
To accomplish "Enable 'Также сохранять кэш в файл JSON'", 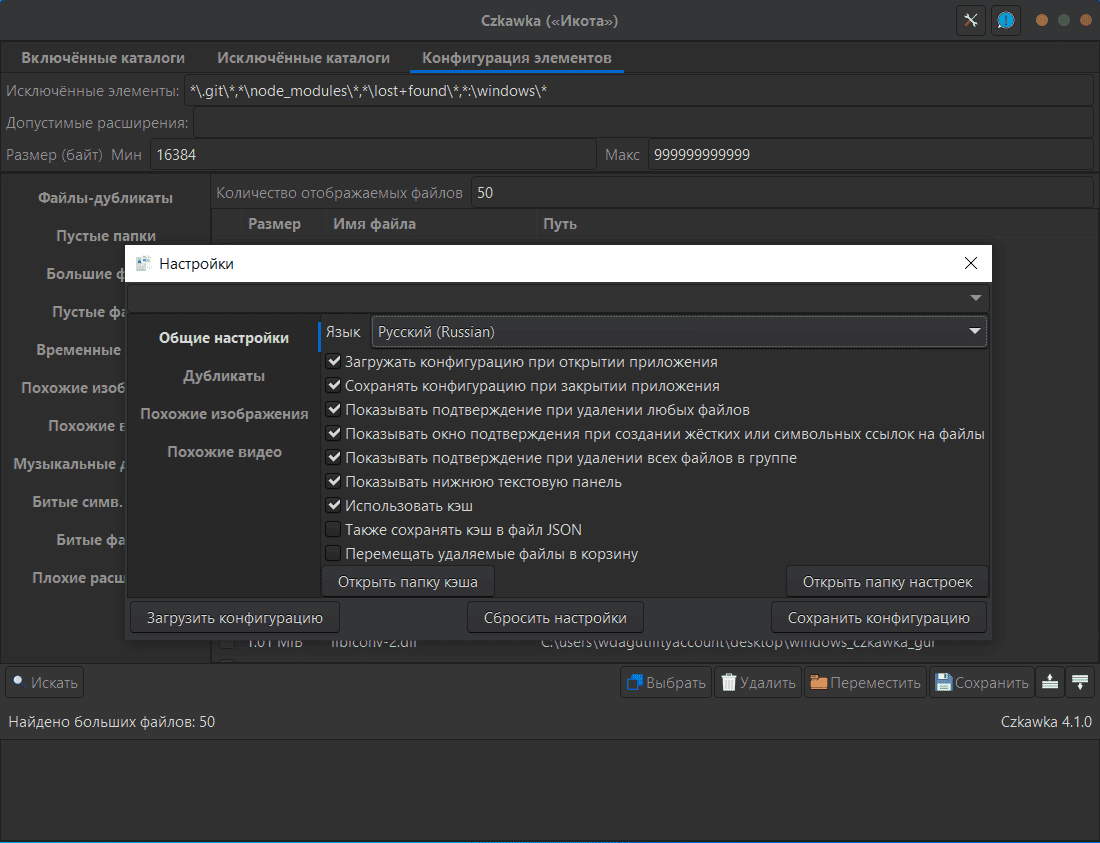I will coord(334,530).
